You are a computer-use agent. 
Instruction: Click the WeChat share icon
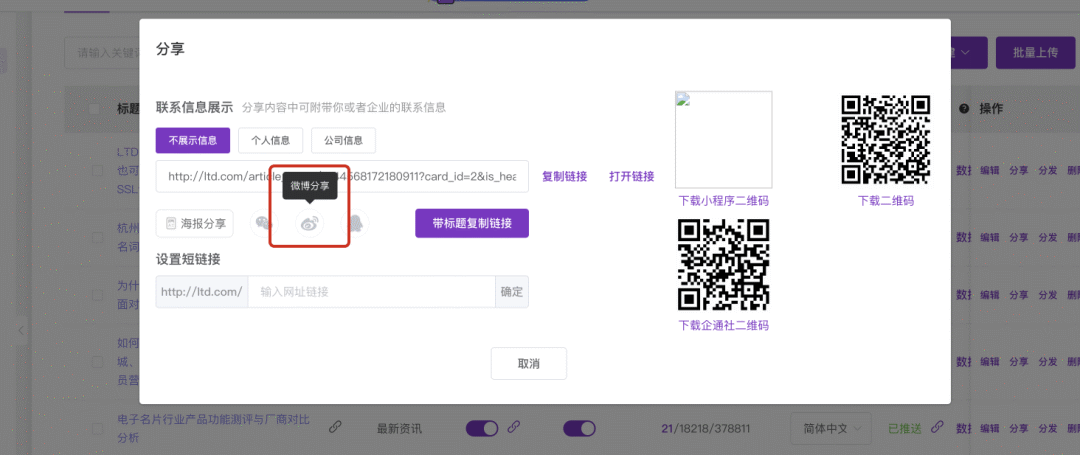pos(264,224)
